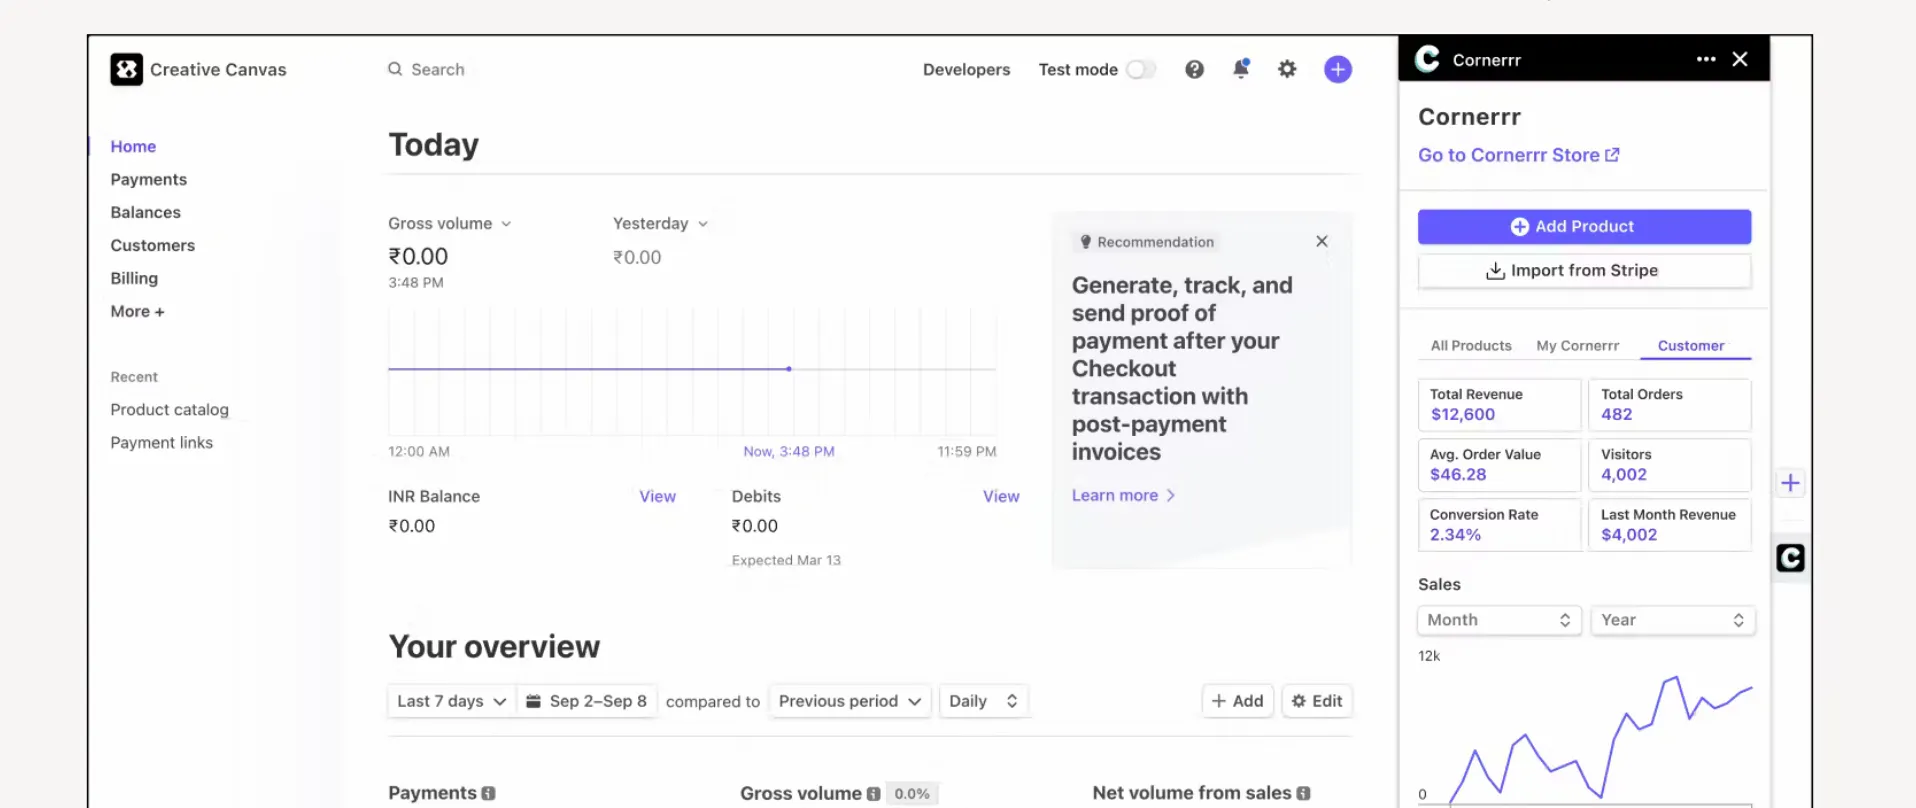Viewport: 1916px width, 808px height.
Task: Follow the Go to Cornerrr Store link
Action: pyautogui.click(x=1518, y=155)
